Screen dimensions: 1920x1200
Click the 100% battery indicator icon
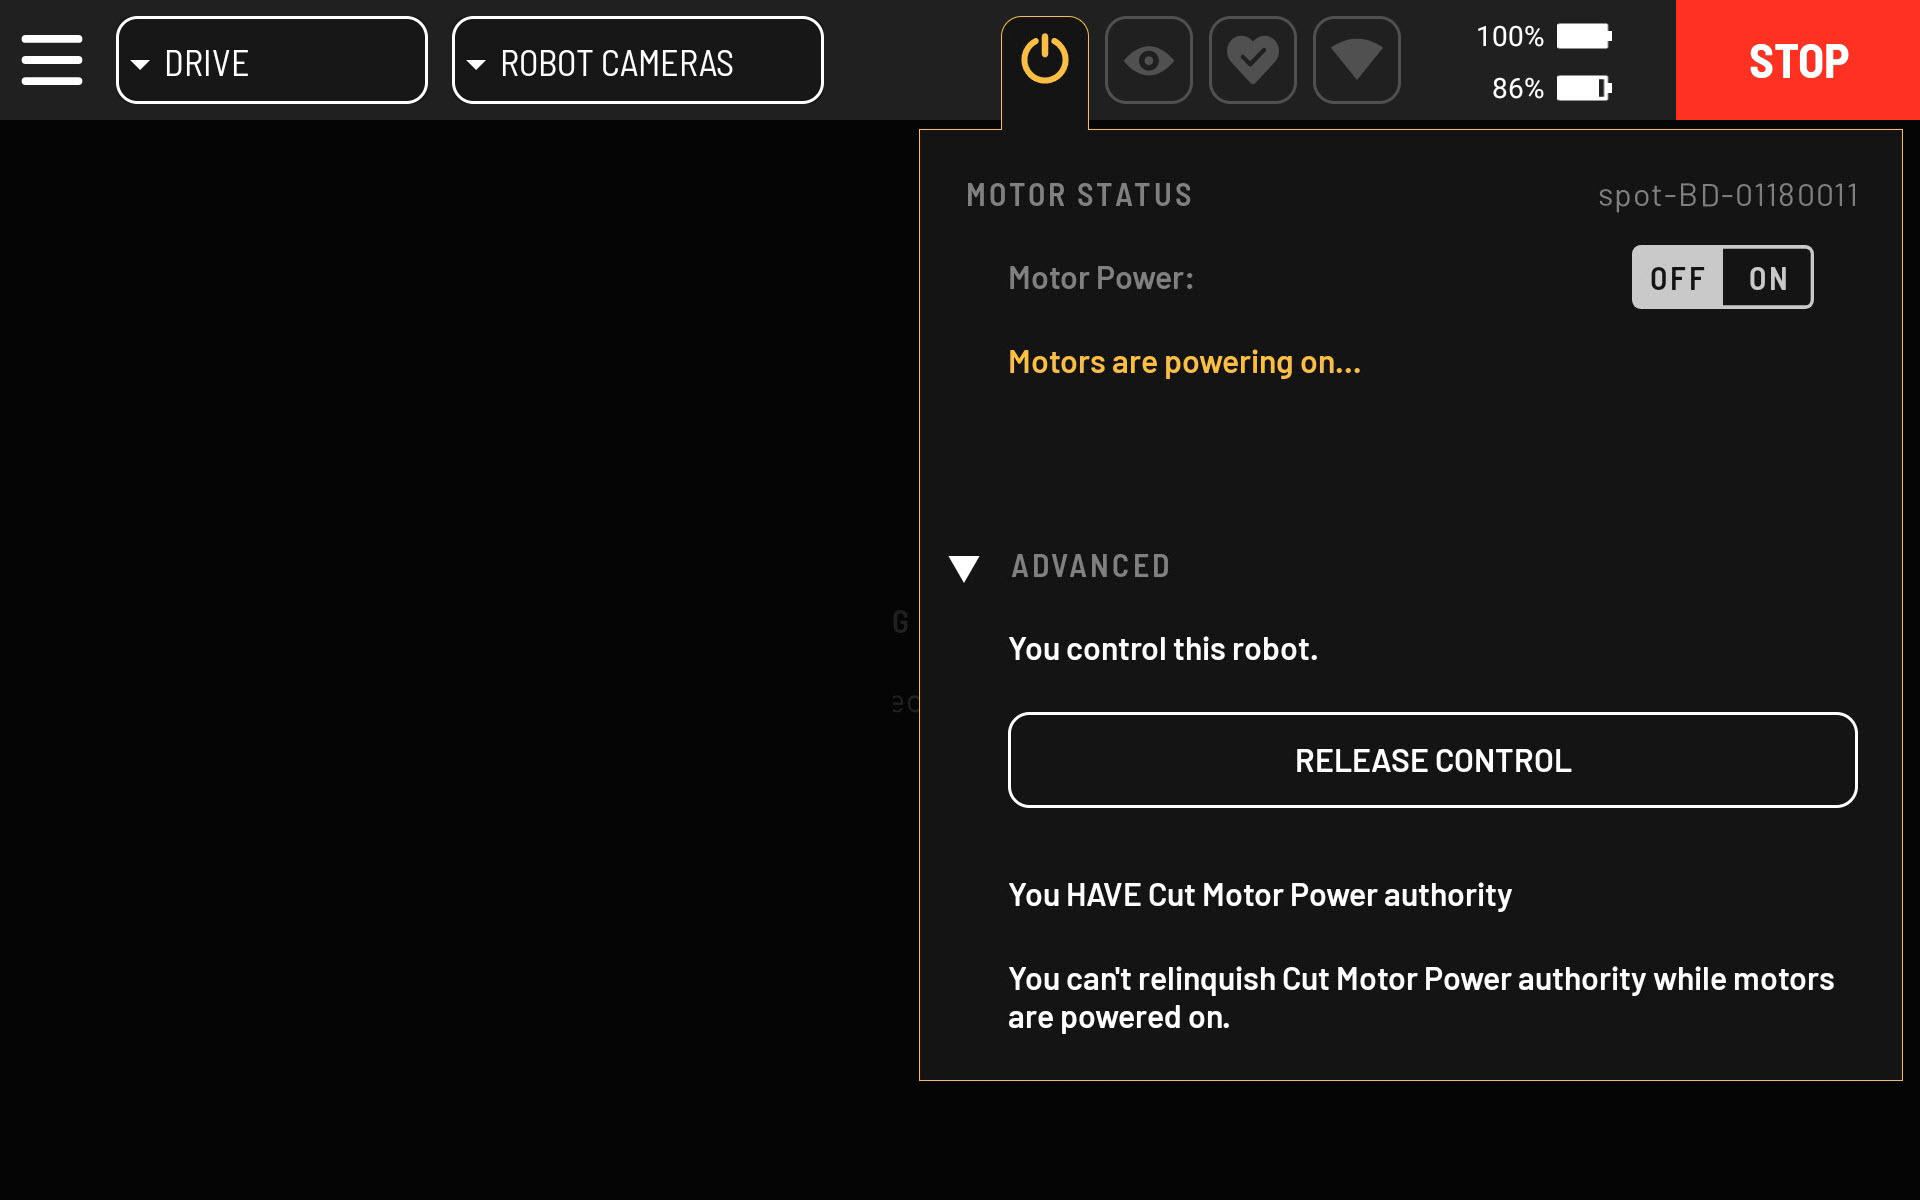tap(1584, 37)
